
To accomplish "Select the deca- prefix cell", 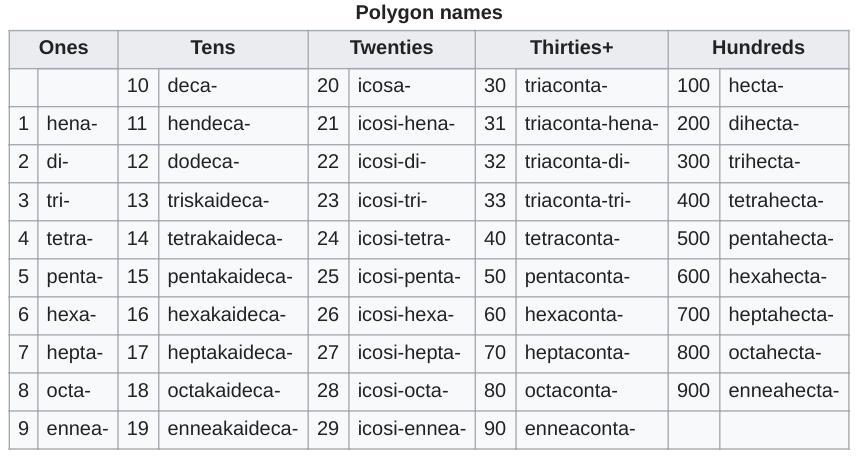I will 192,86.
